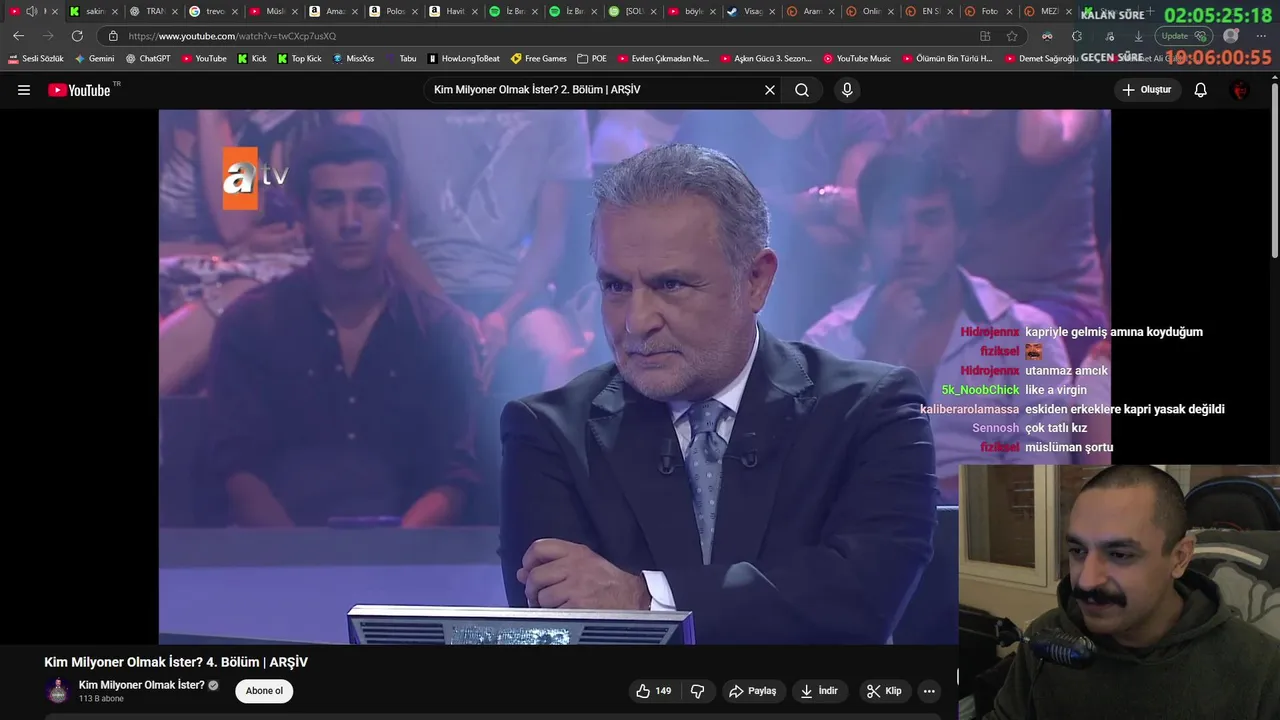Open Sesli Sözlük bookmark
This screenshot has width=1280, height=720.
point(36,59)
